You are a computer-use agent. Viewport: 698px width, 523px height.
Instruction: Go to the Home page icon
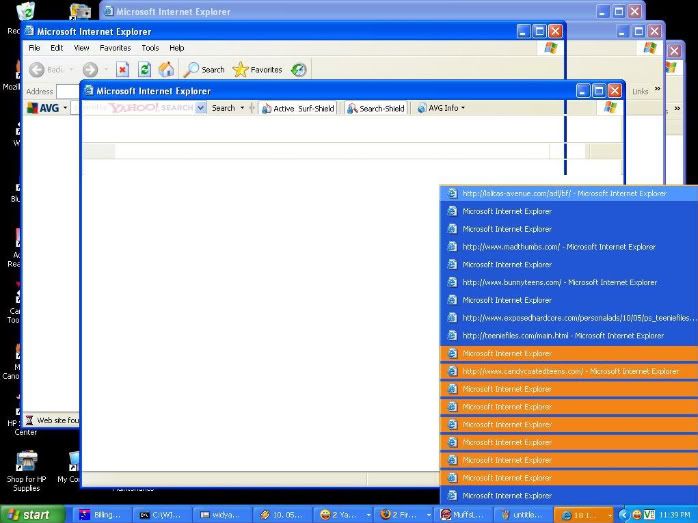click(x=166, y=69)
